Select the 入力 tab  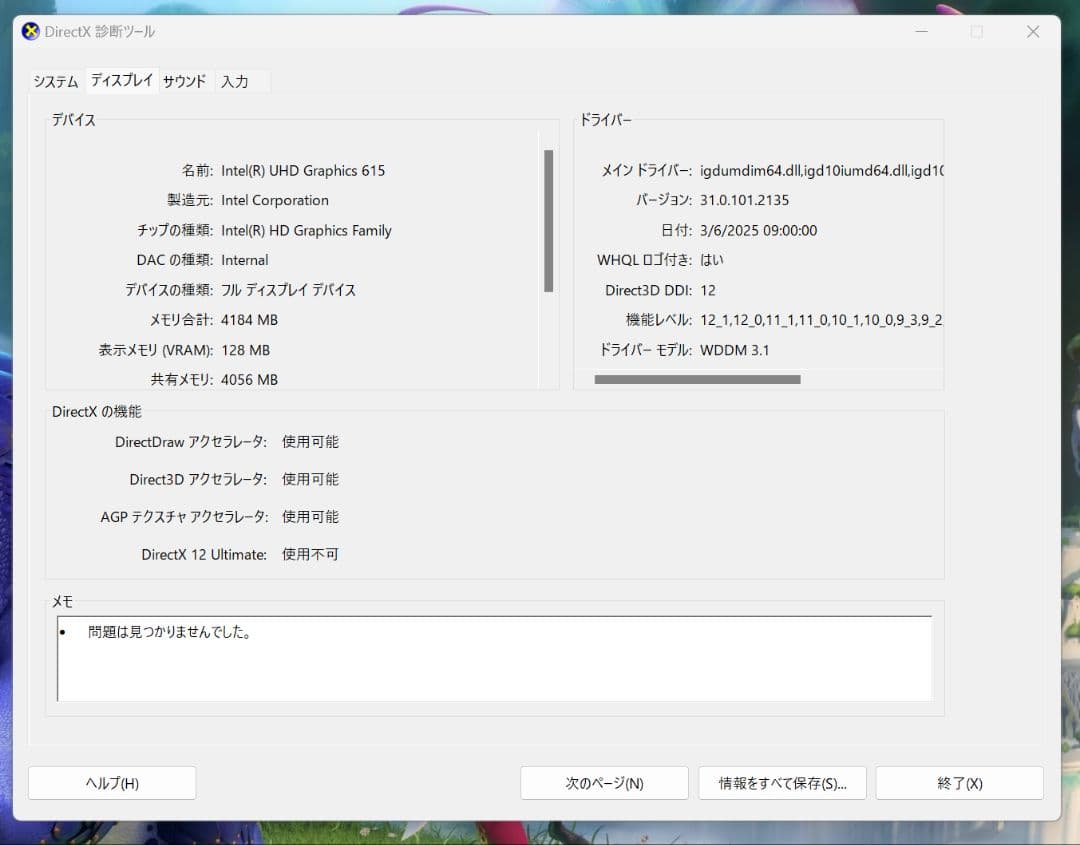click(x=237, y=81)
